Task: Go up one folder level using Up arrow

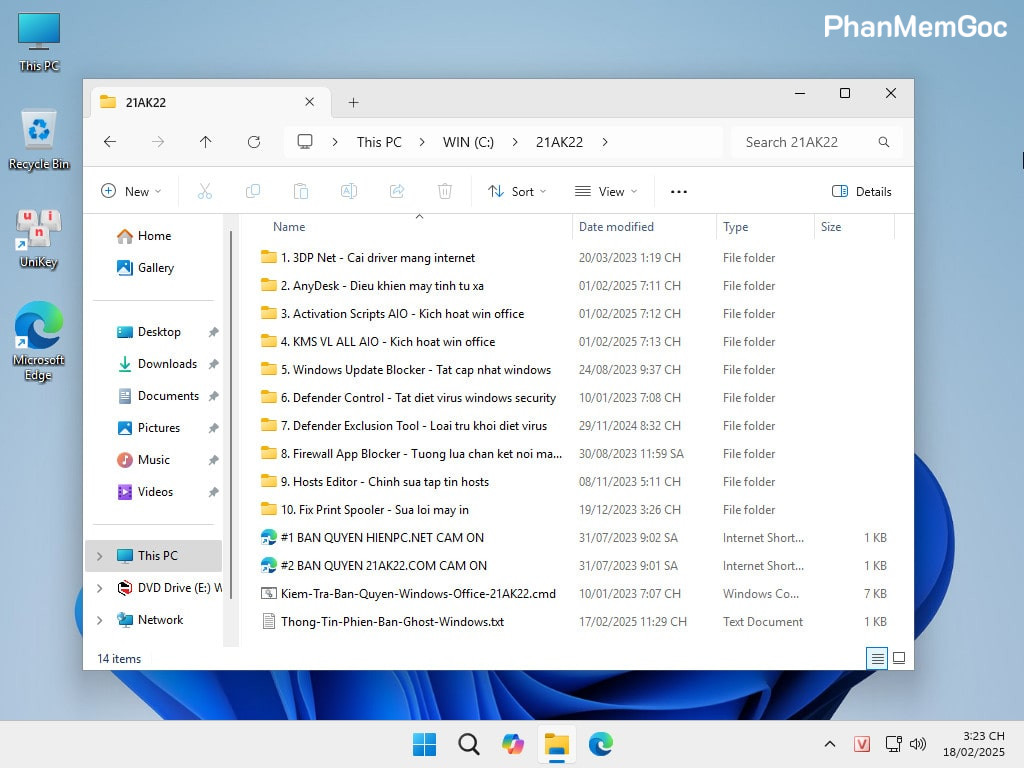Action: [205, 142]
